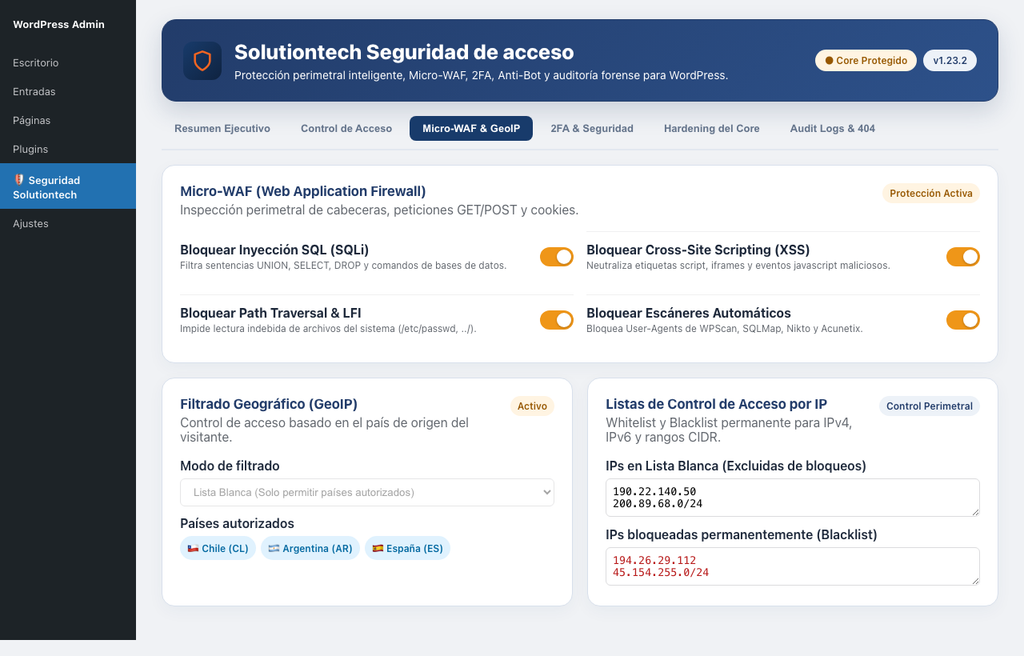Viewport: 1024px width, 656px height.
Task: Open Escritorio in the sidebar
Action: pos(68,63)
